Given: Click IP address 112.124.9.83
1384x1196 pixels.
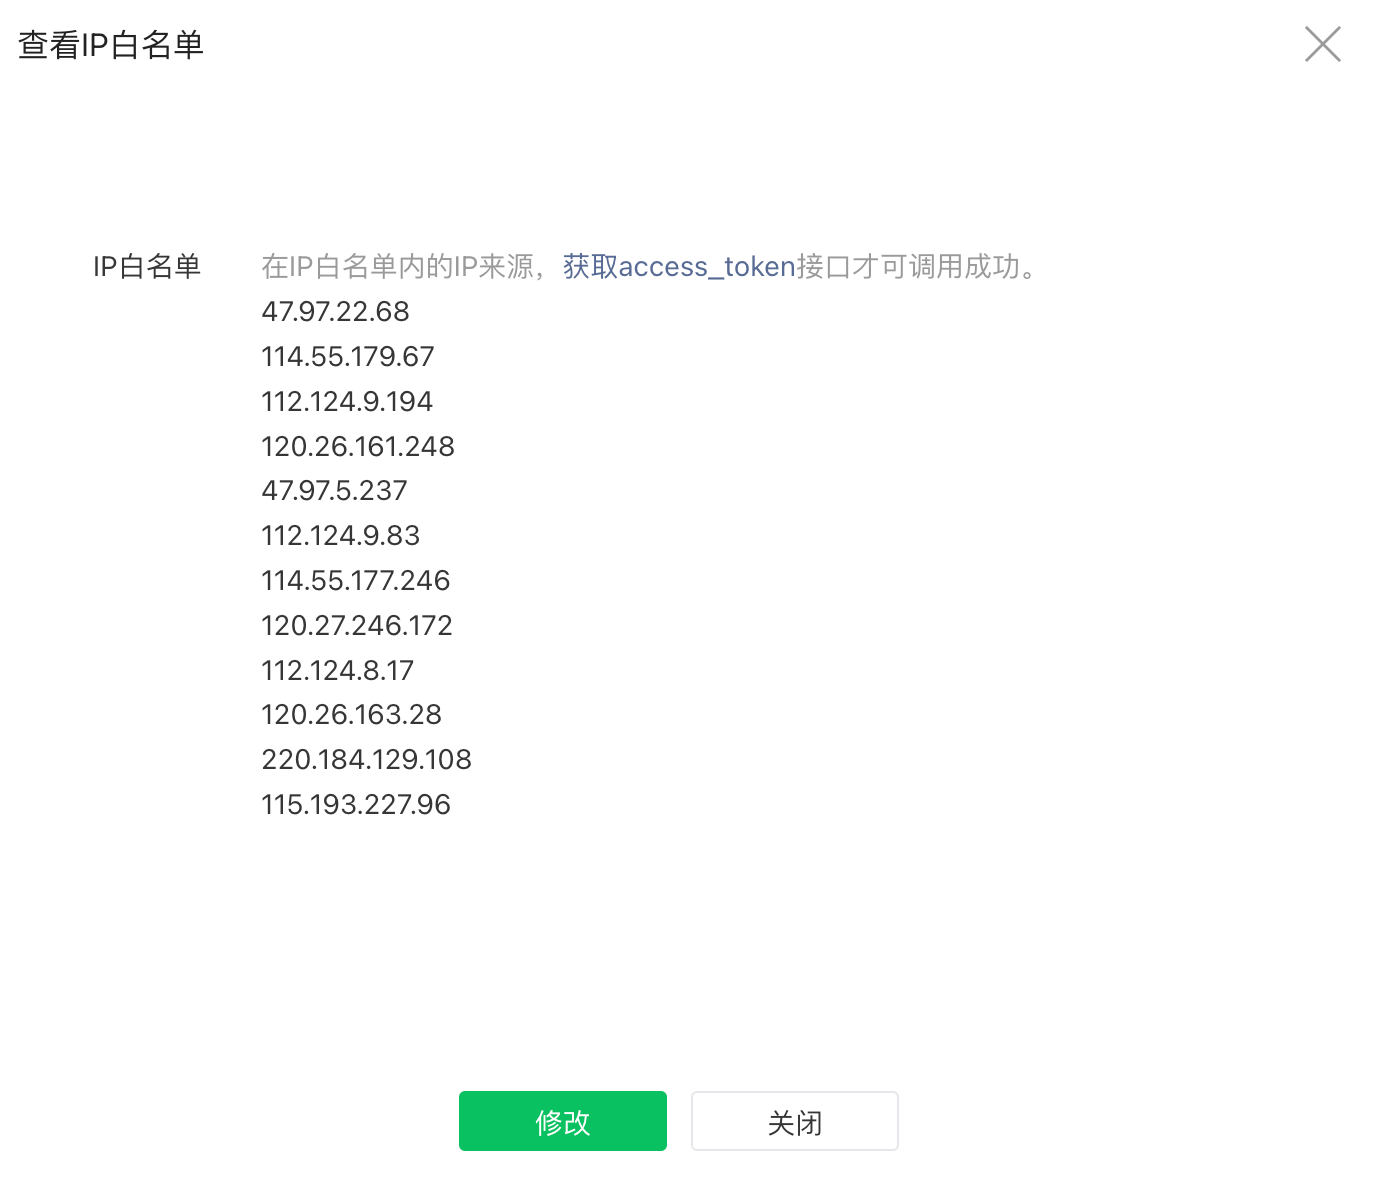Looking at the screenshot, I should tap(341, 536).
